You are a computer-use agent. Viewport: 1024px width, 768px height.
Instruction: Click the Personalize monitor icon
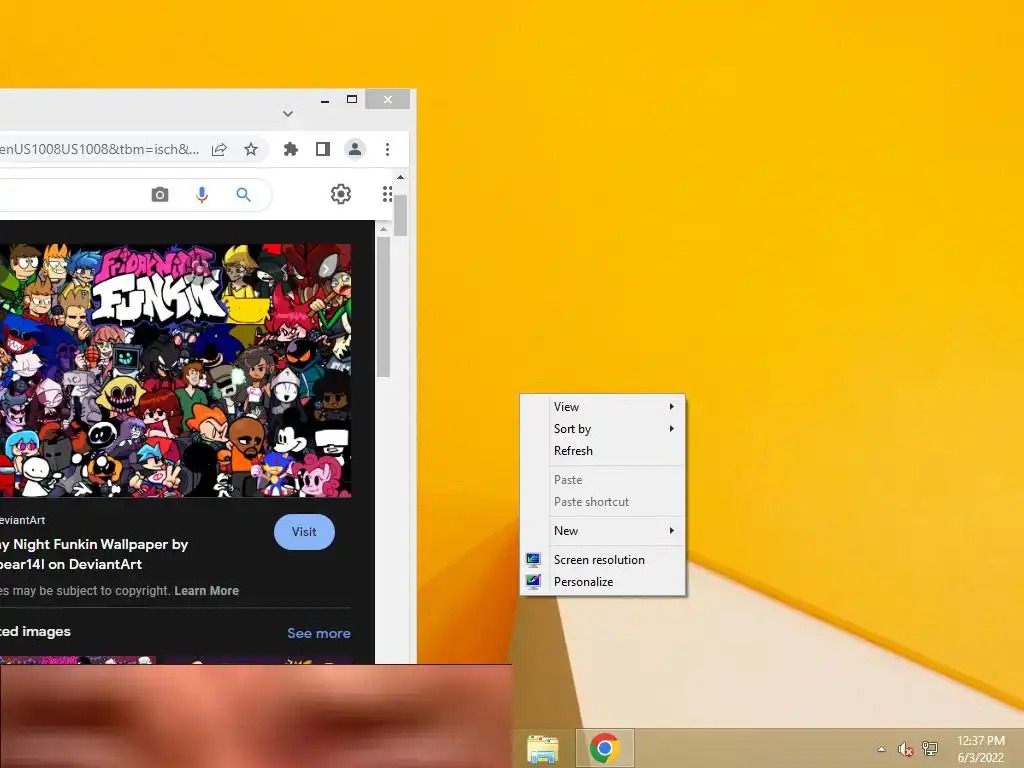click(534, 581)
